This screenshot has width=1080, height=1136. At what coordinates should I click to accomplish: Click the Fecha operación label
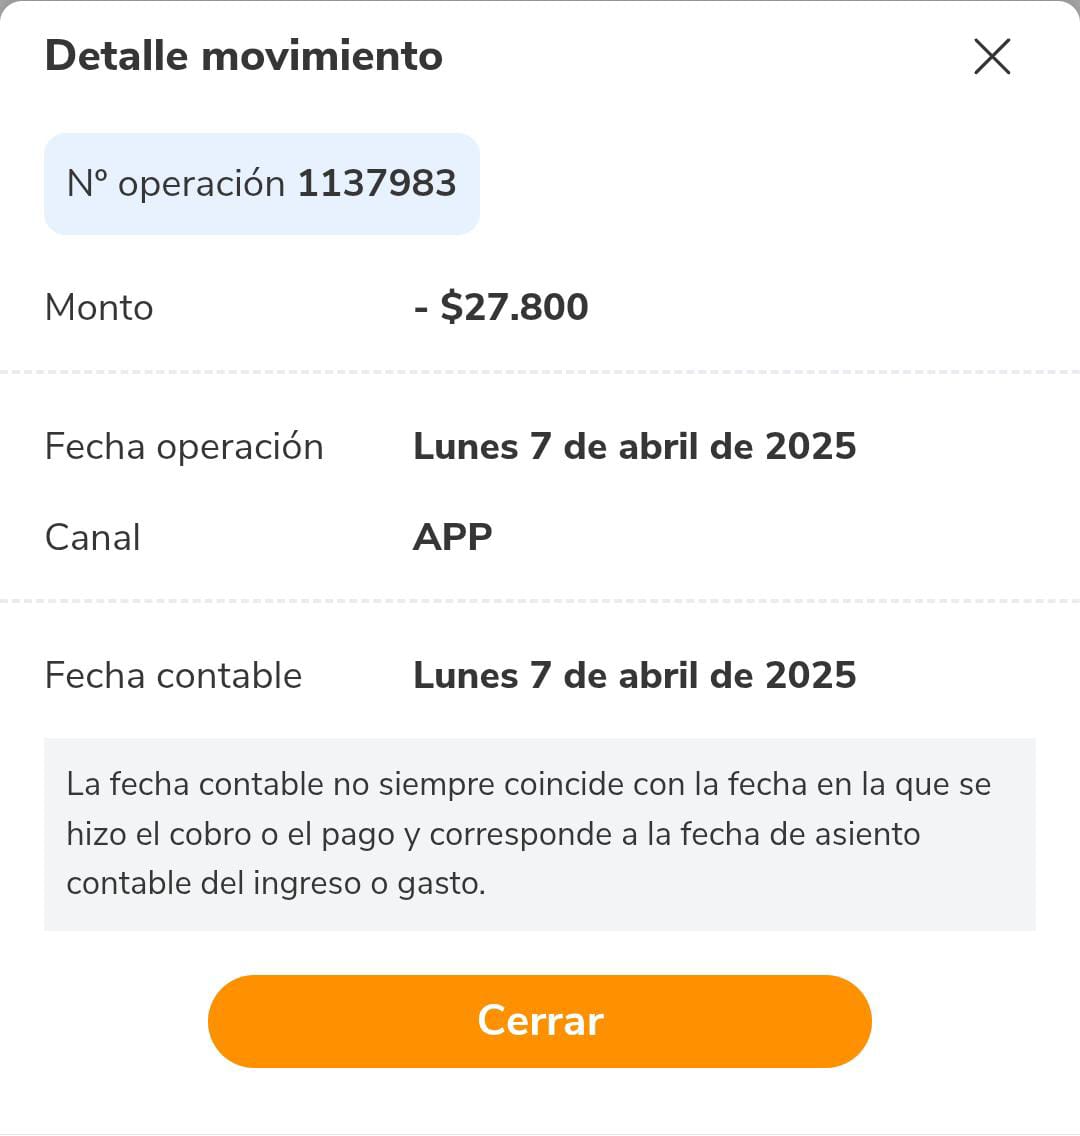click(x=184, y=447)
